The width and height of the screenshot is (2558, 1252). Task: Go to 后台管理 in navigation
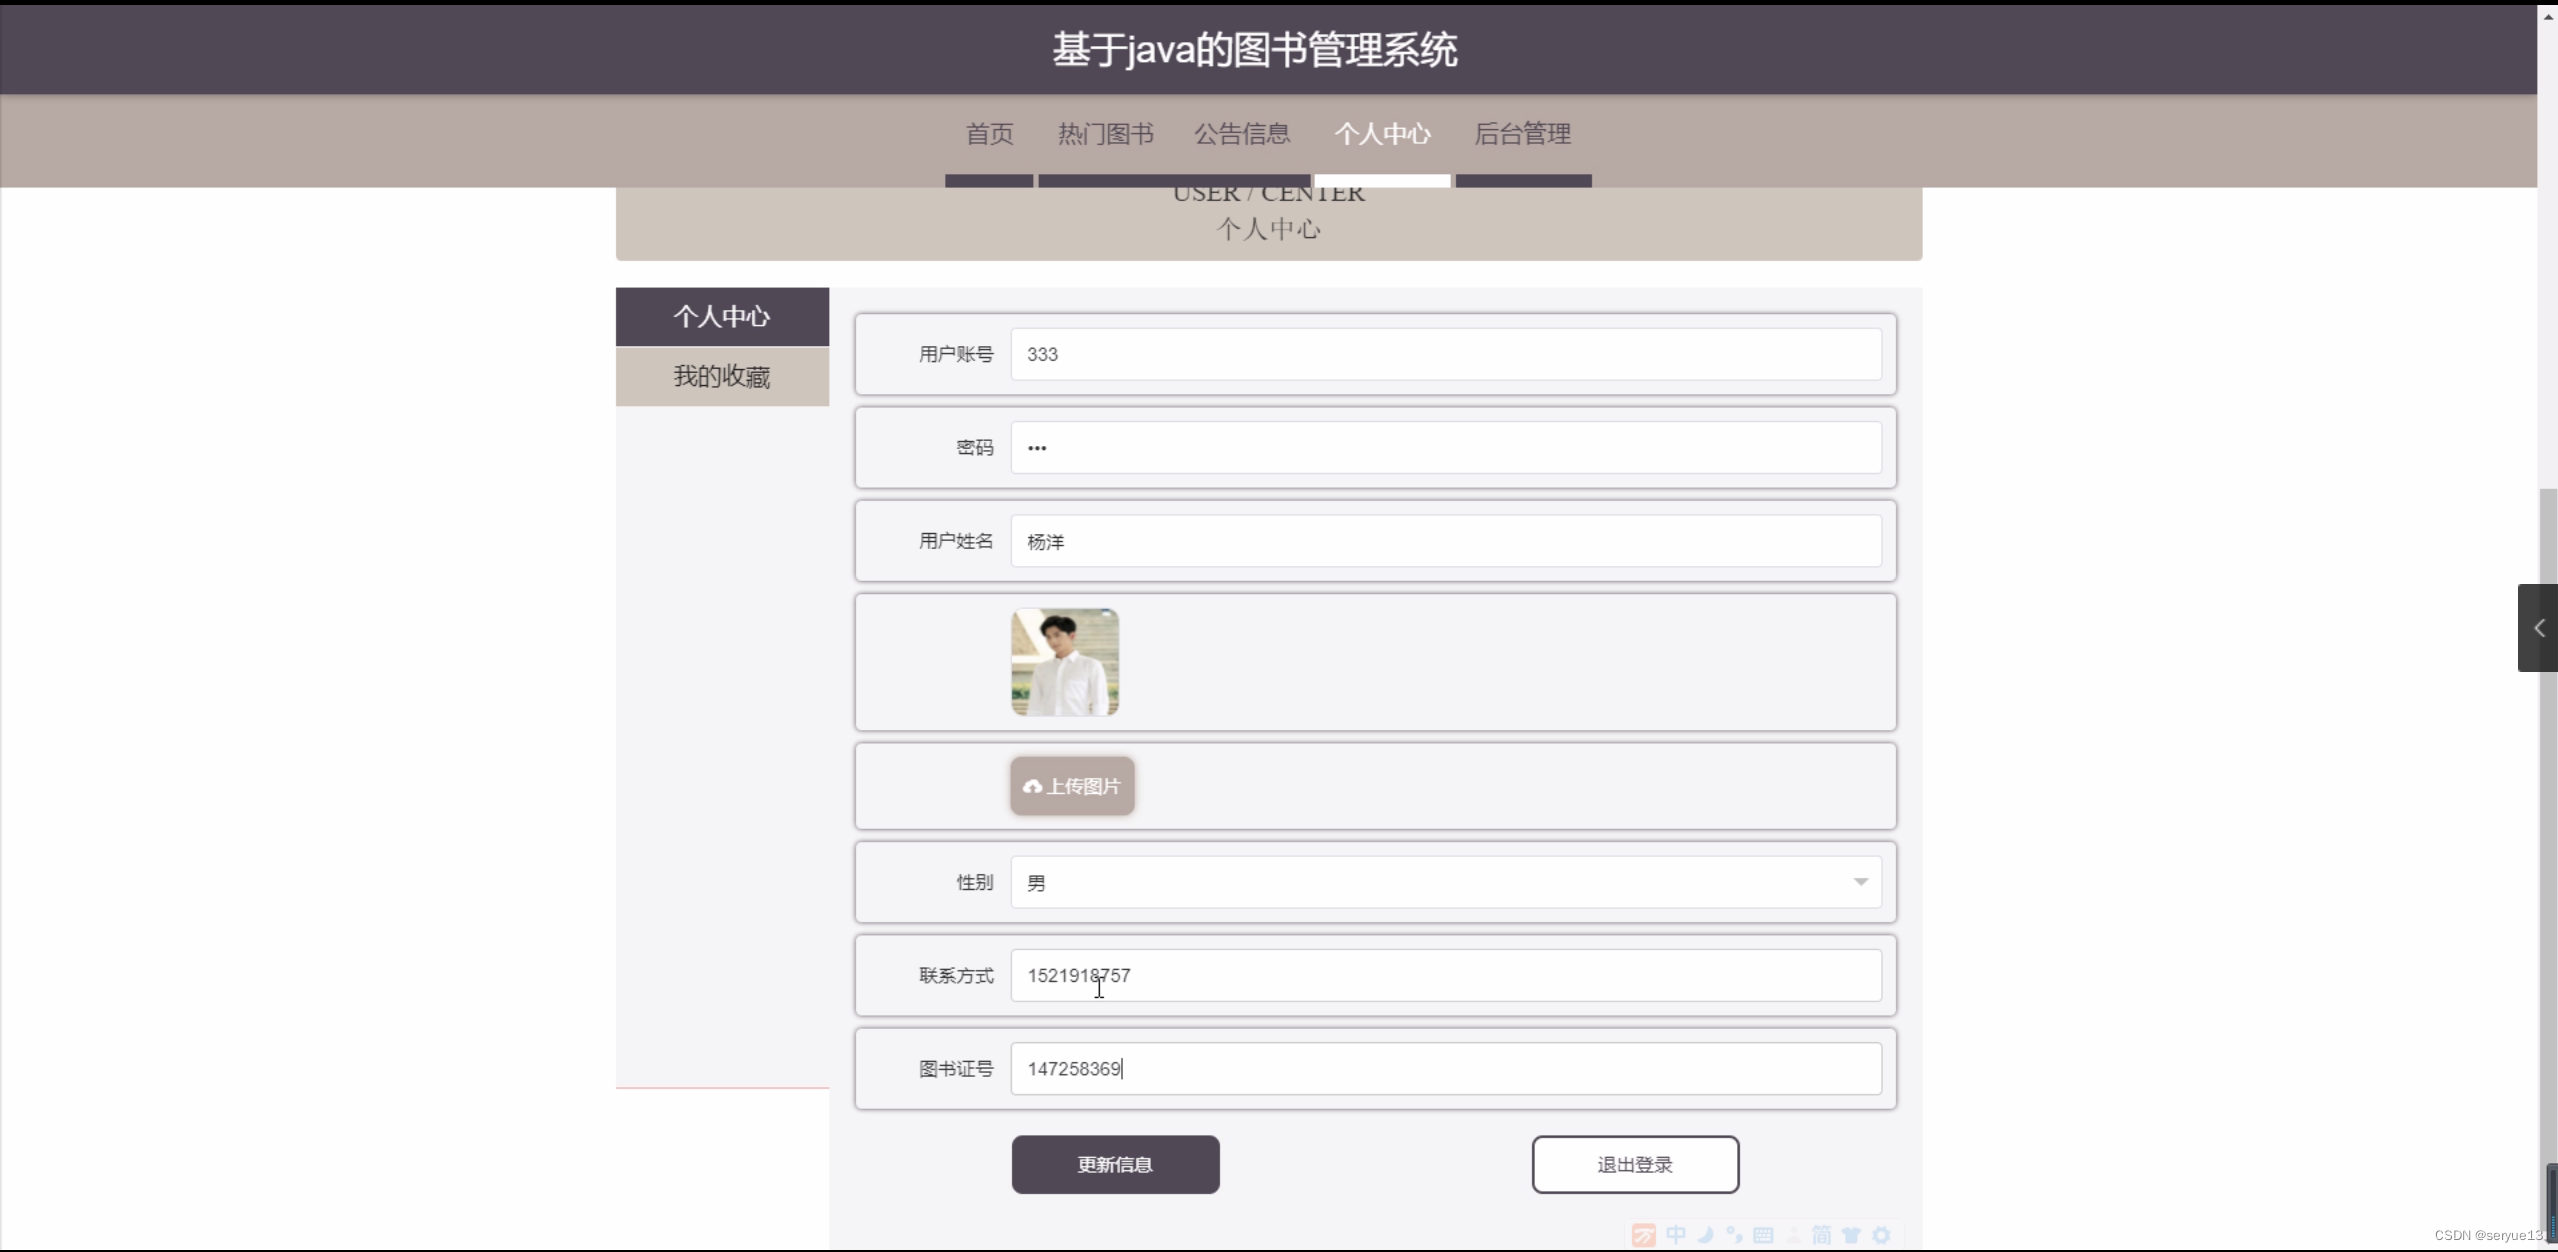(1522, 134)
